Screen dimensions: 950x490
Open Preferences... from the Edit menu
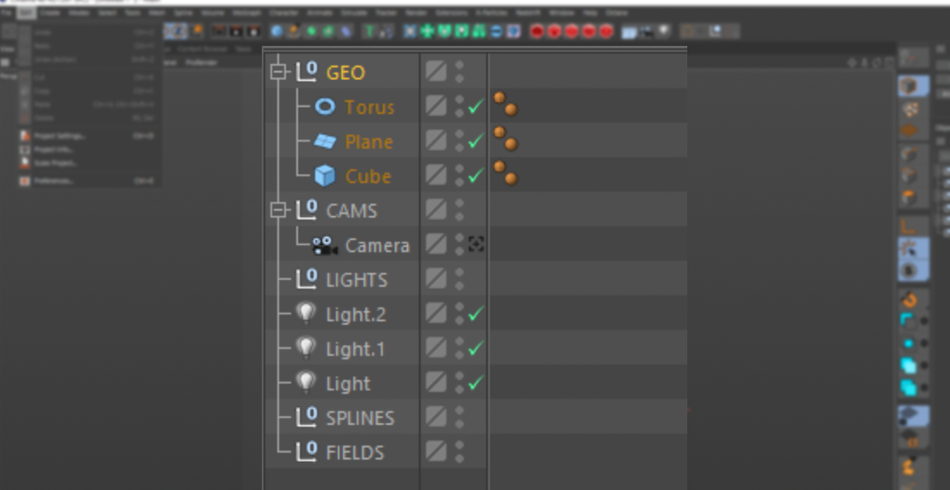coord(53,180)
